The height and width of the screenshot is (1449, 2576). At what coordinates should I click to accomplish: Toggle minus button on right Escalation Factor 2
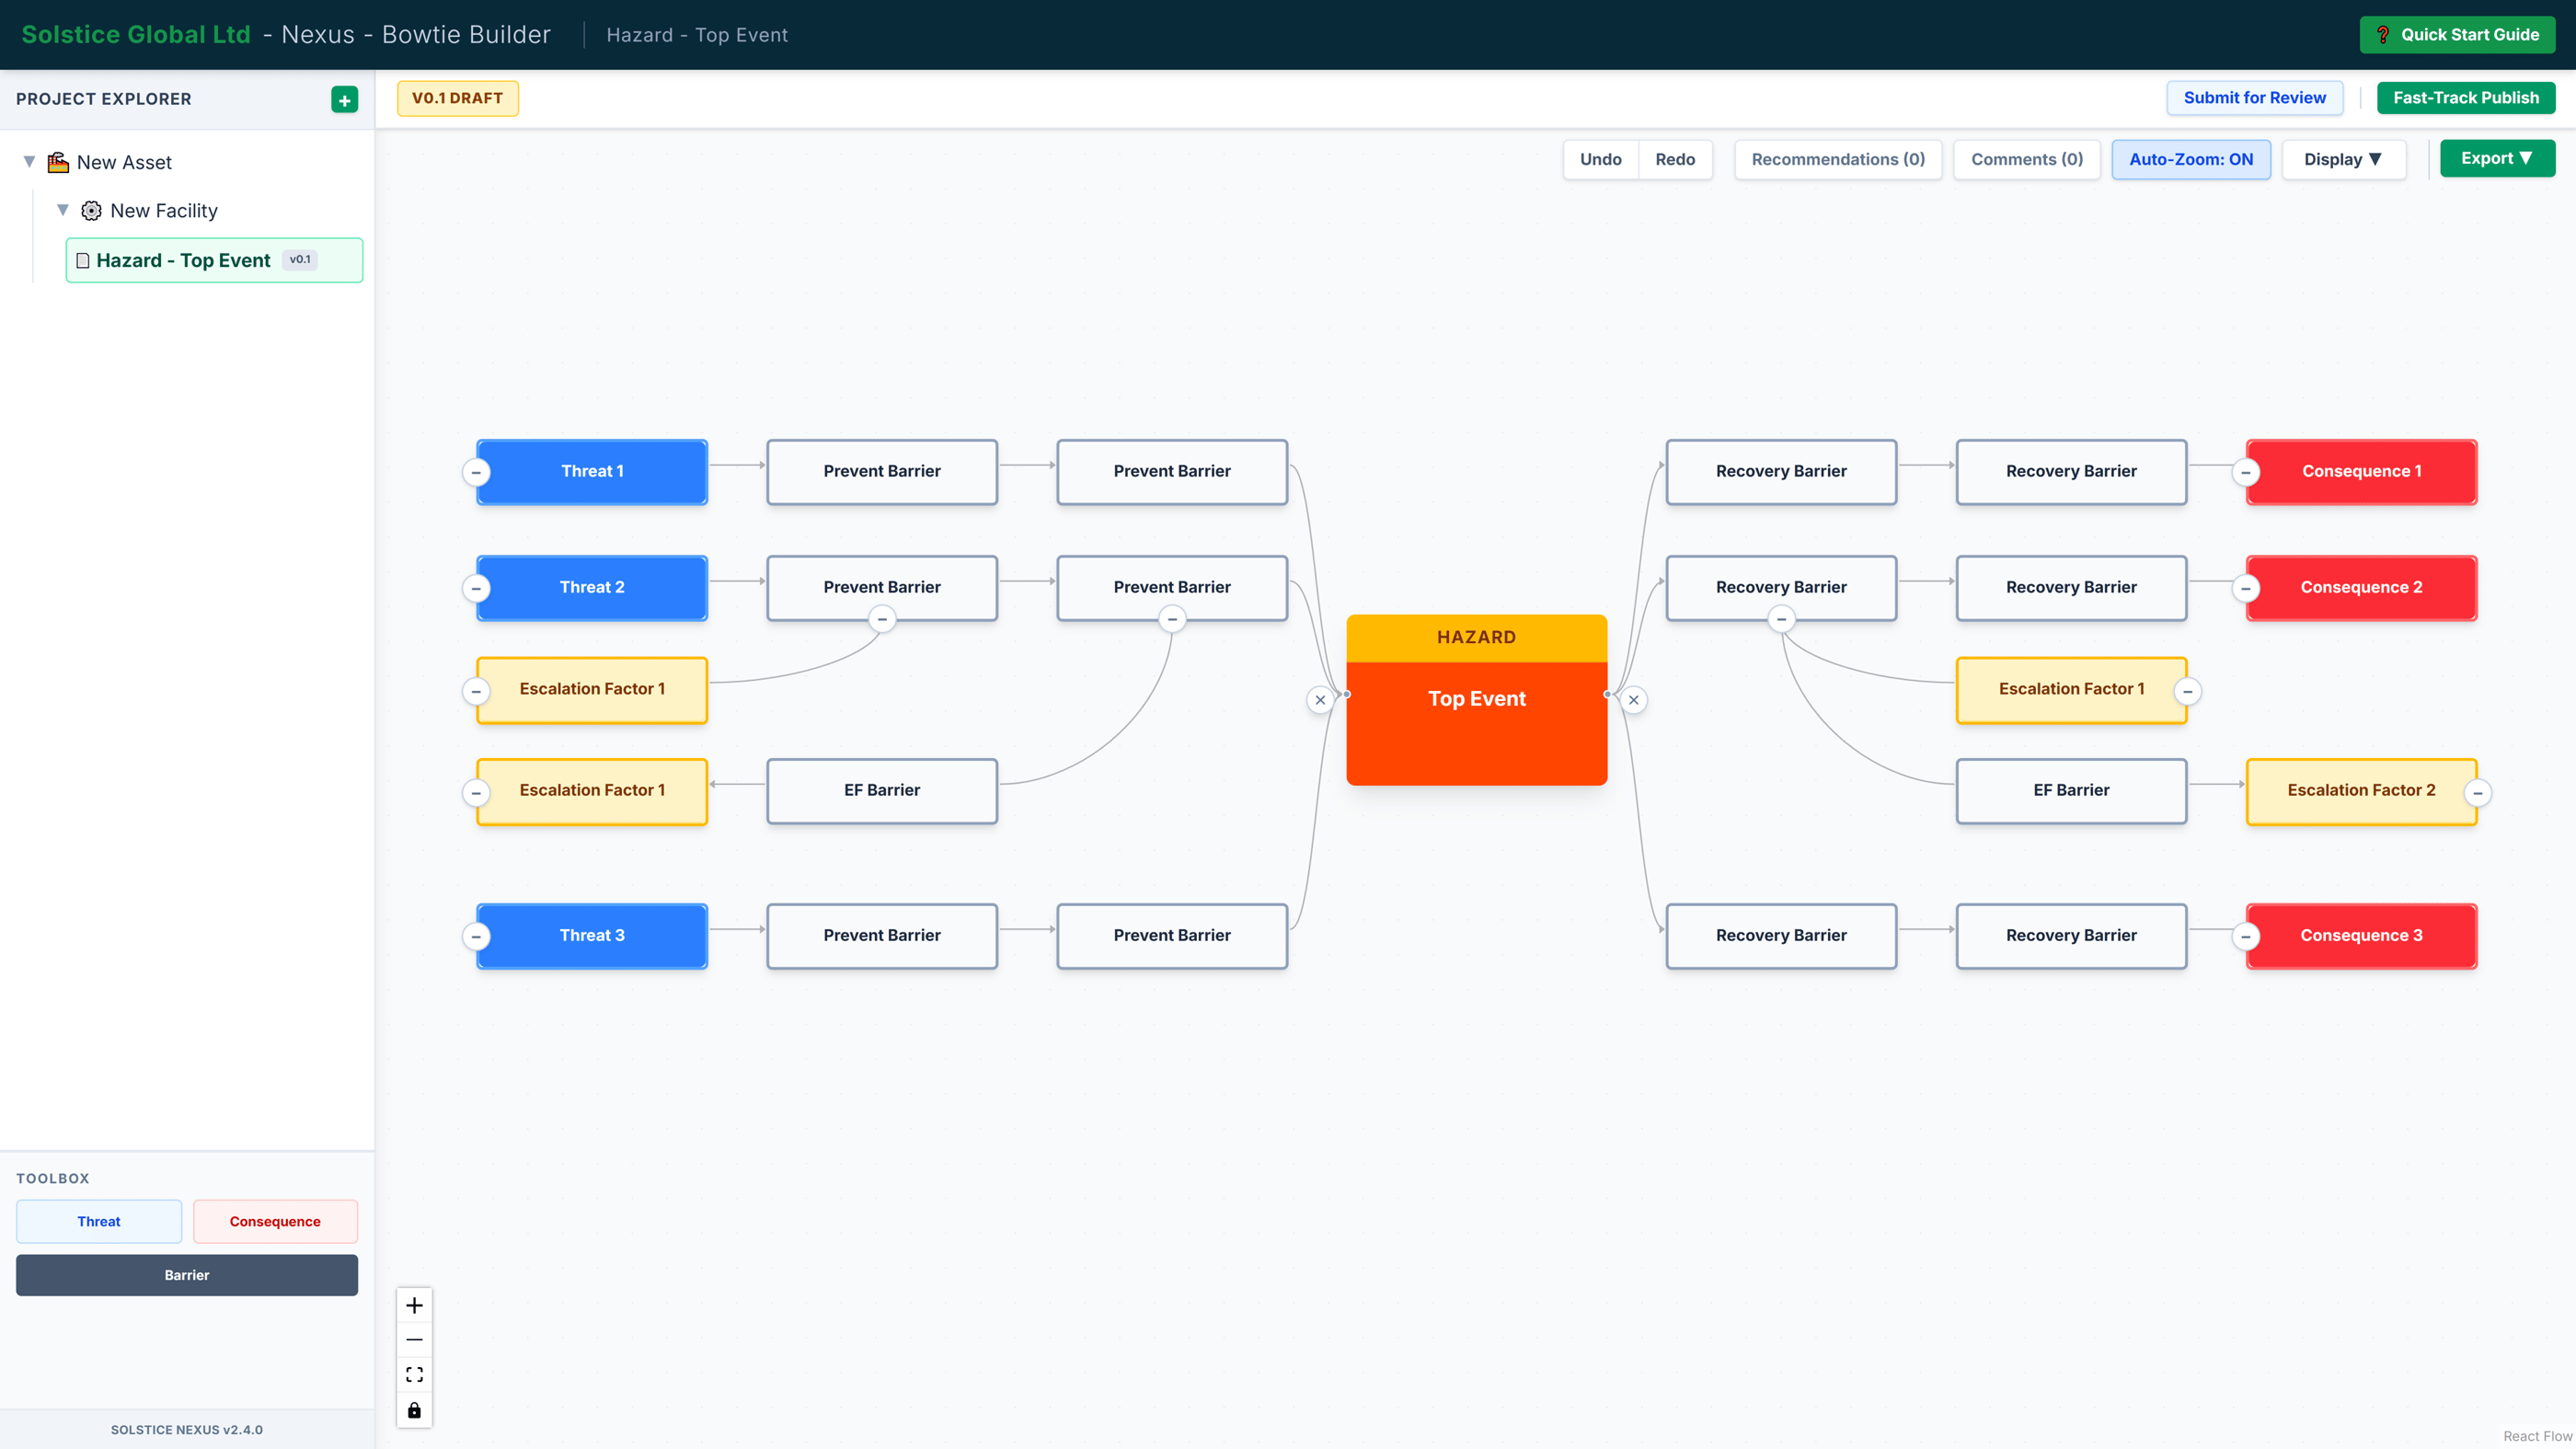(x=2477, y=793)
